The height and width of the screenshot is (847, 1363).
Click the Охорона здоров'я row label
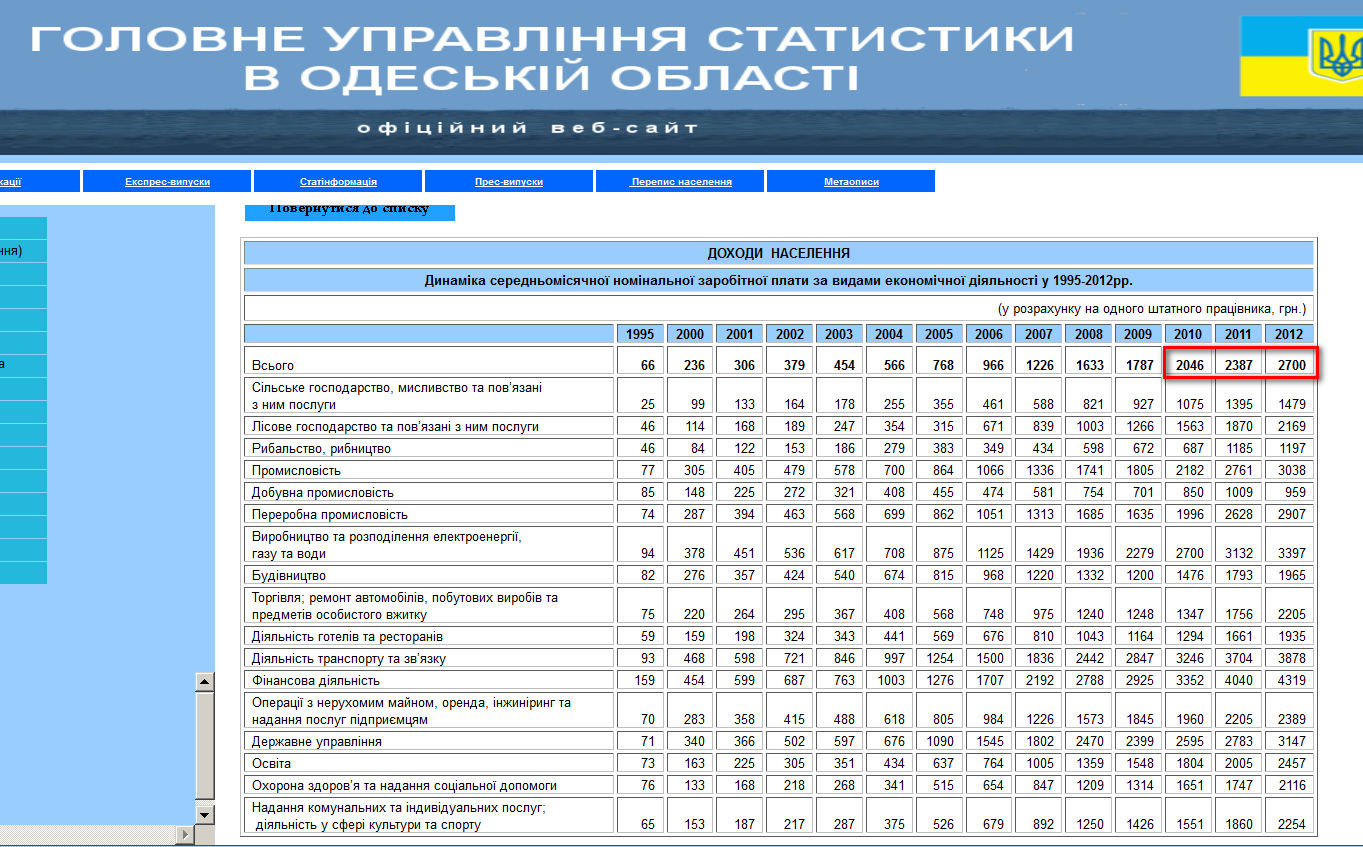tap(404, 785)
